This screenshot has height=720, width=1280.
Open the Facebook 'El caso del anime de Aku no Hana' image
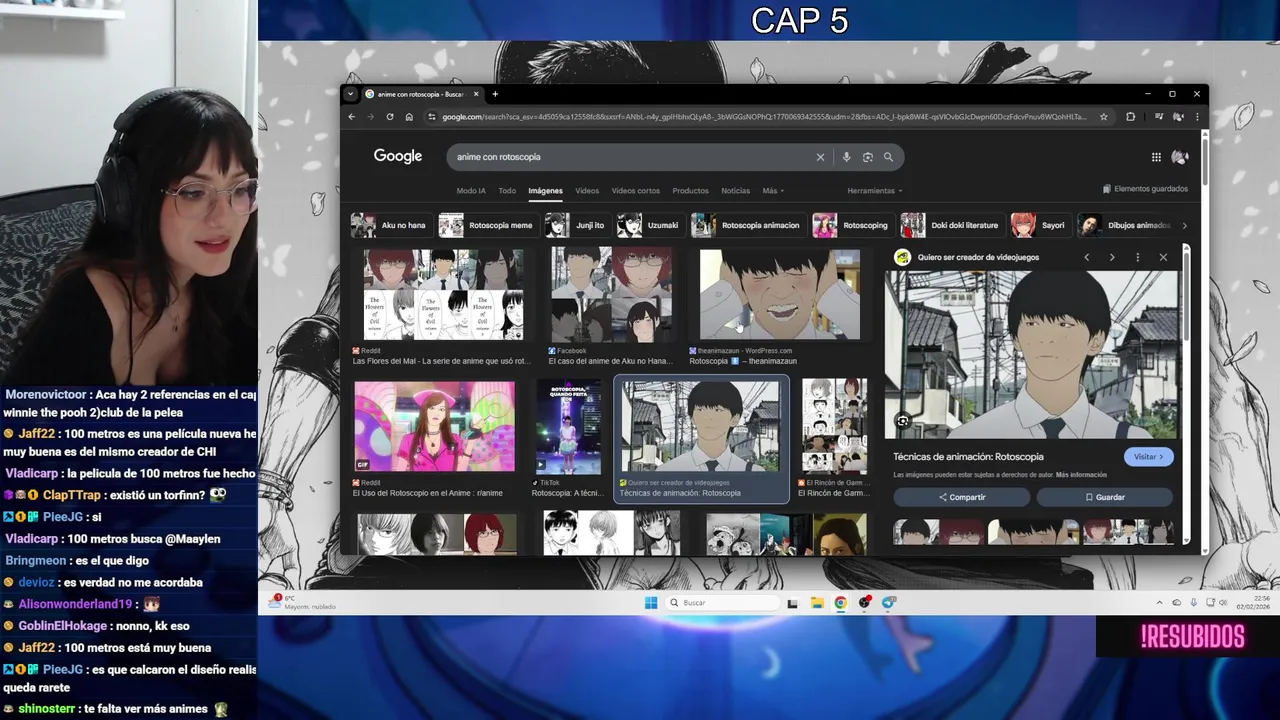point(611,295)
